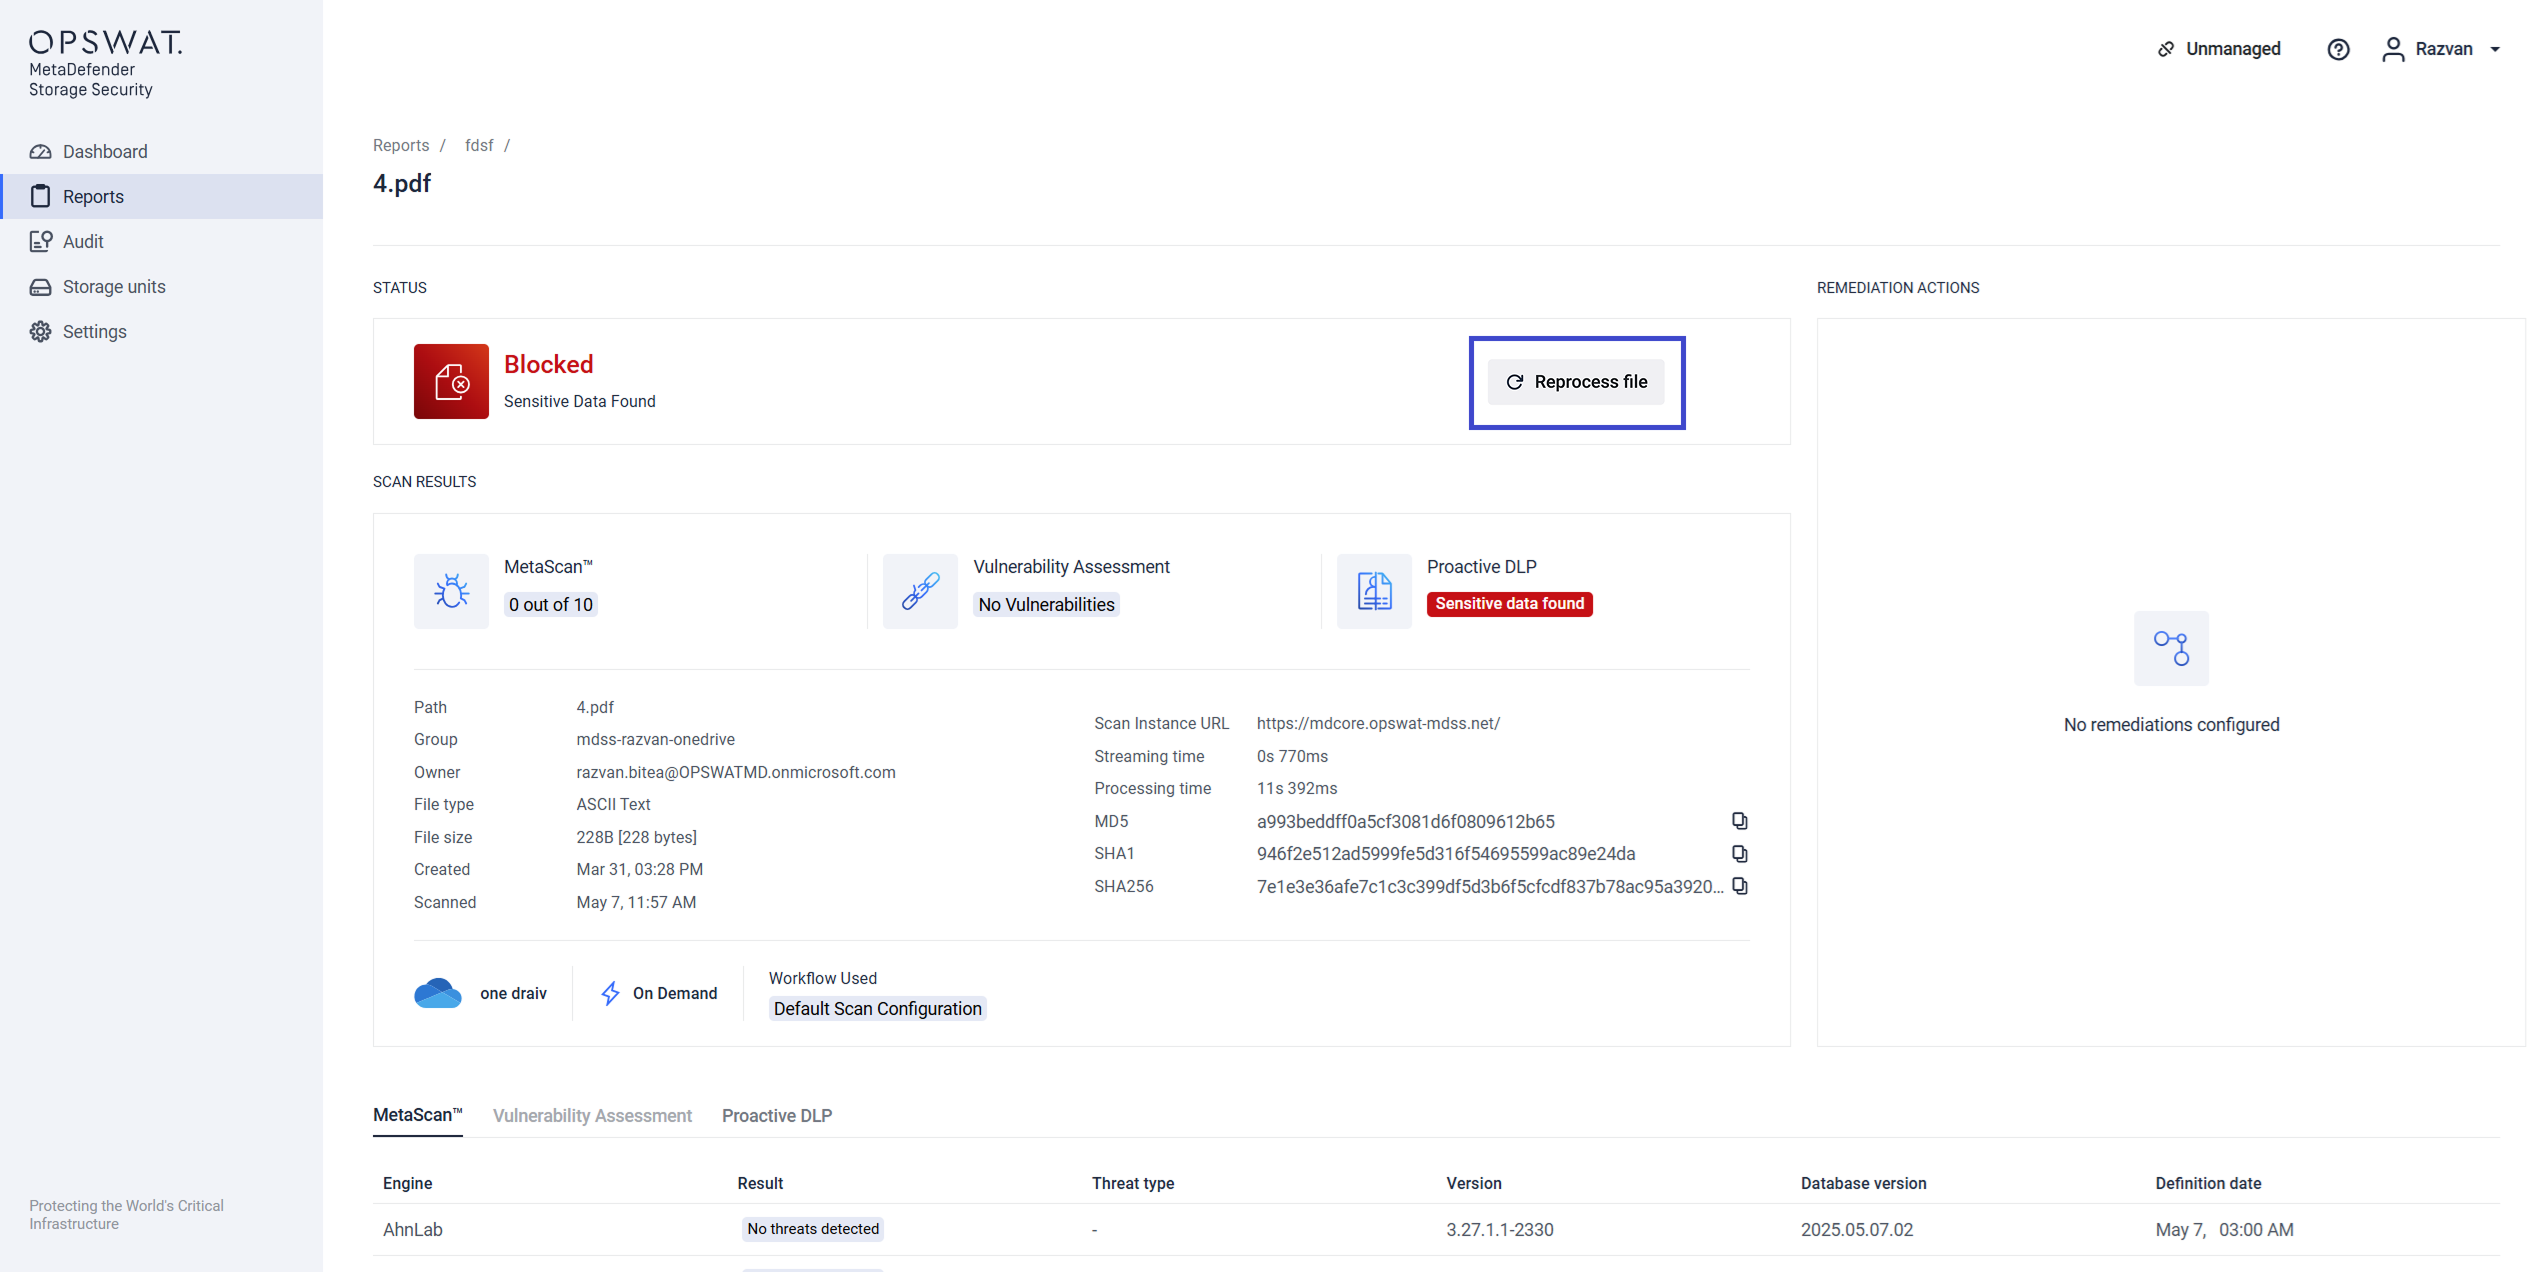2544x1272 pixels.
Task: Click the Reprocess file refresh icon
Action: tap(1515, 382)
